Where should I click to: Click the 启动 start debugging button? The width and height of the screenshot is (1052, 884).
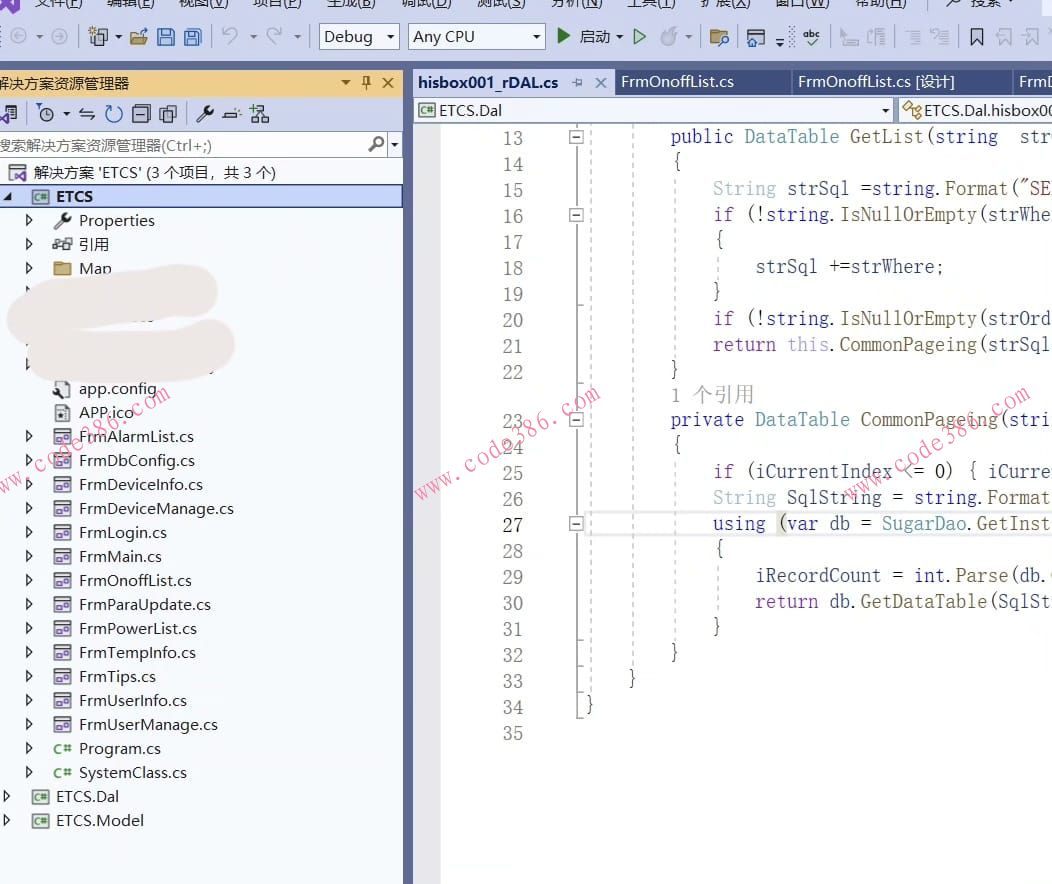(x=586, y=37)
